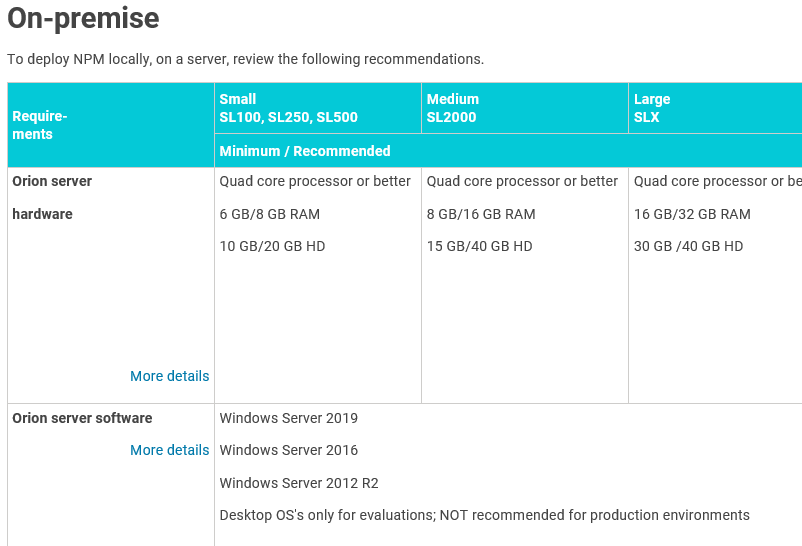Screen dimensions: 802x546
Task: Click the Large SLX column header
Action: click(x=652, y=108)
